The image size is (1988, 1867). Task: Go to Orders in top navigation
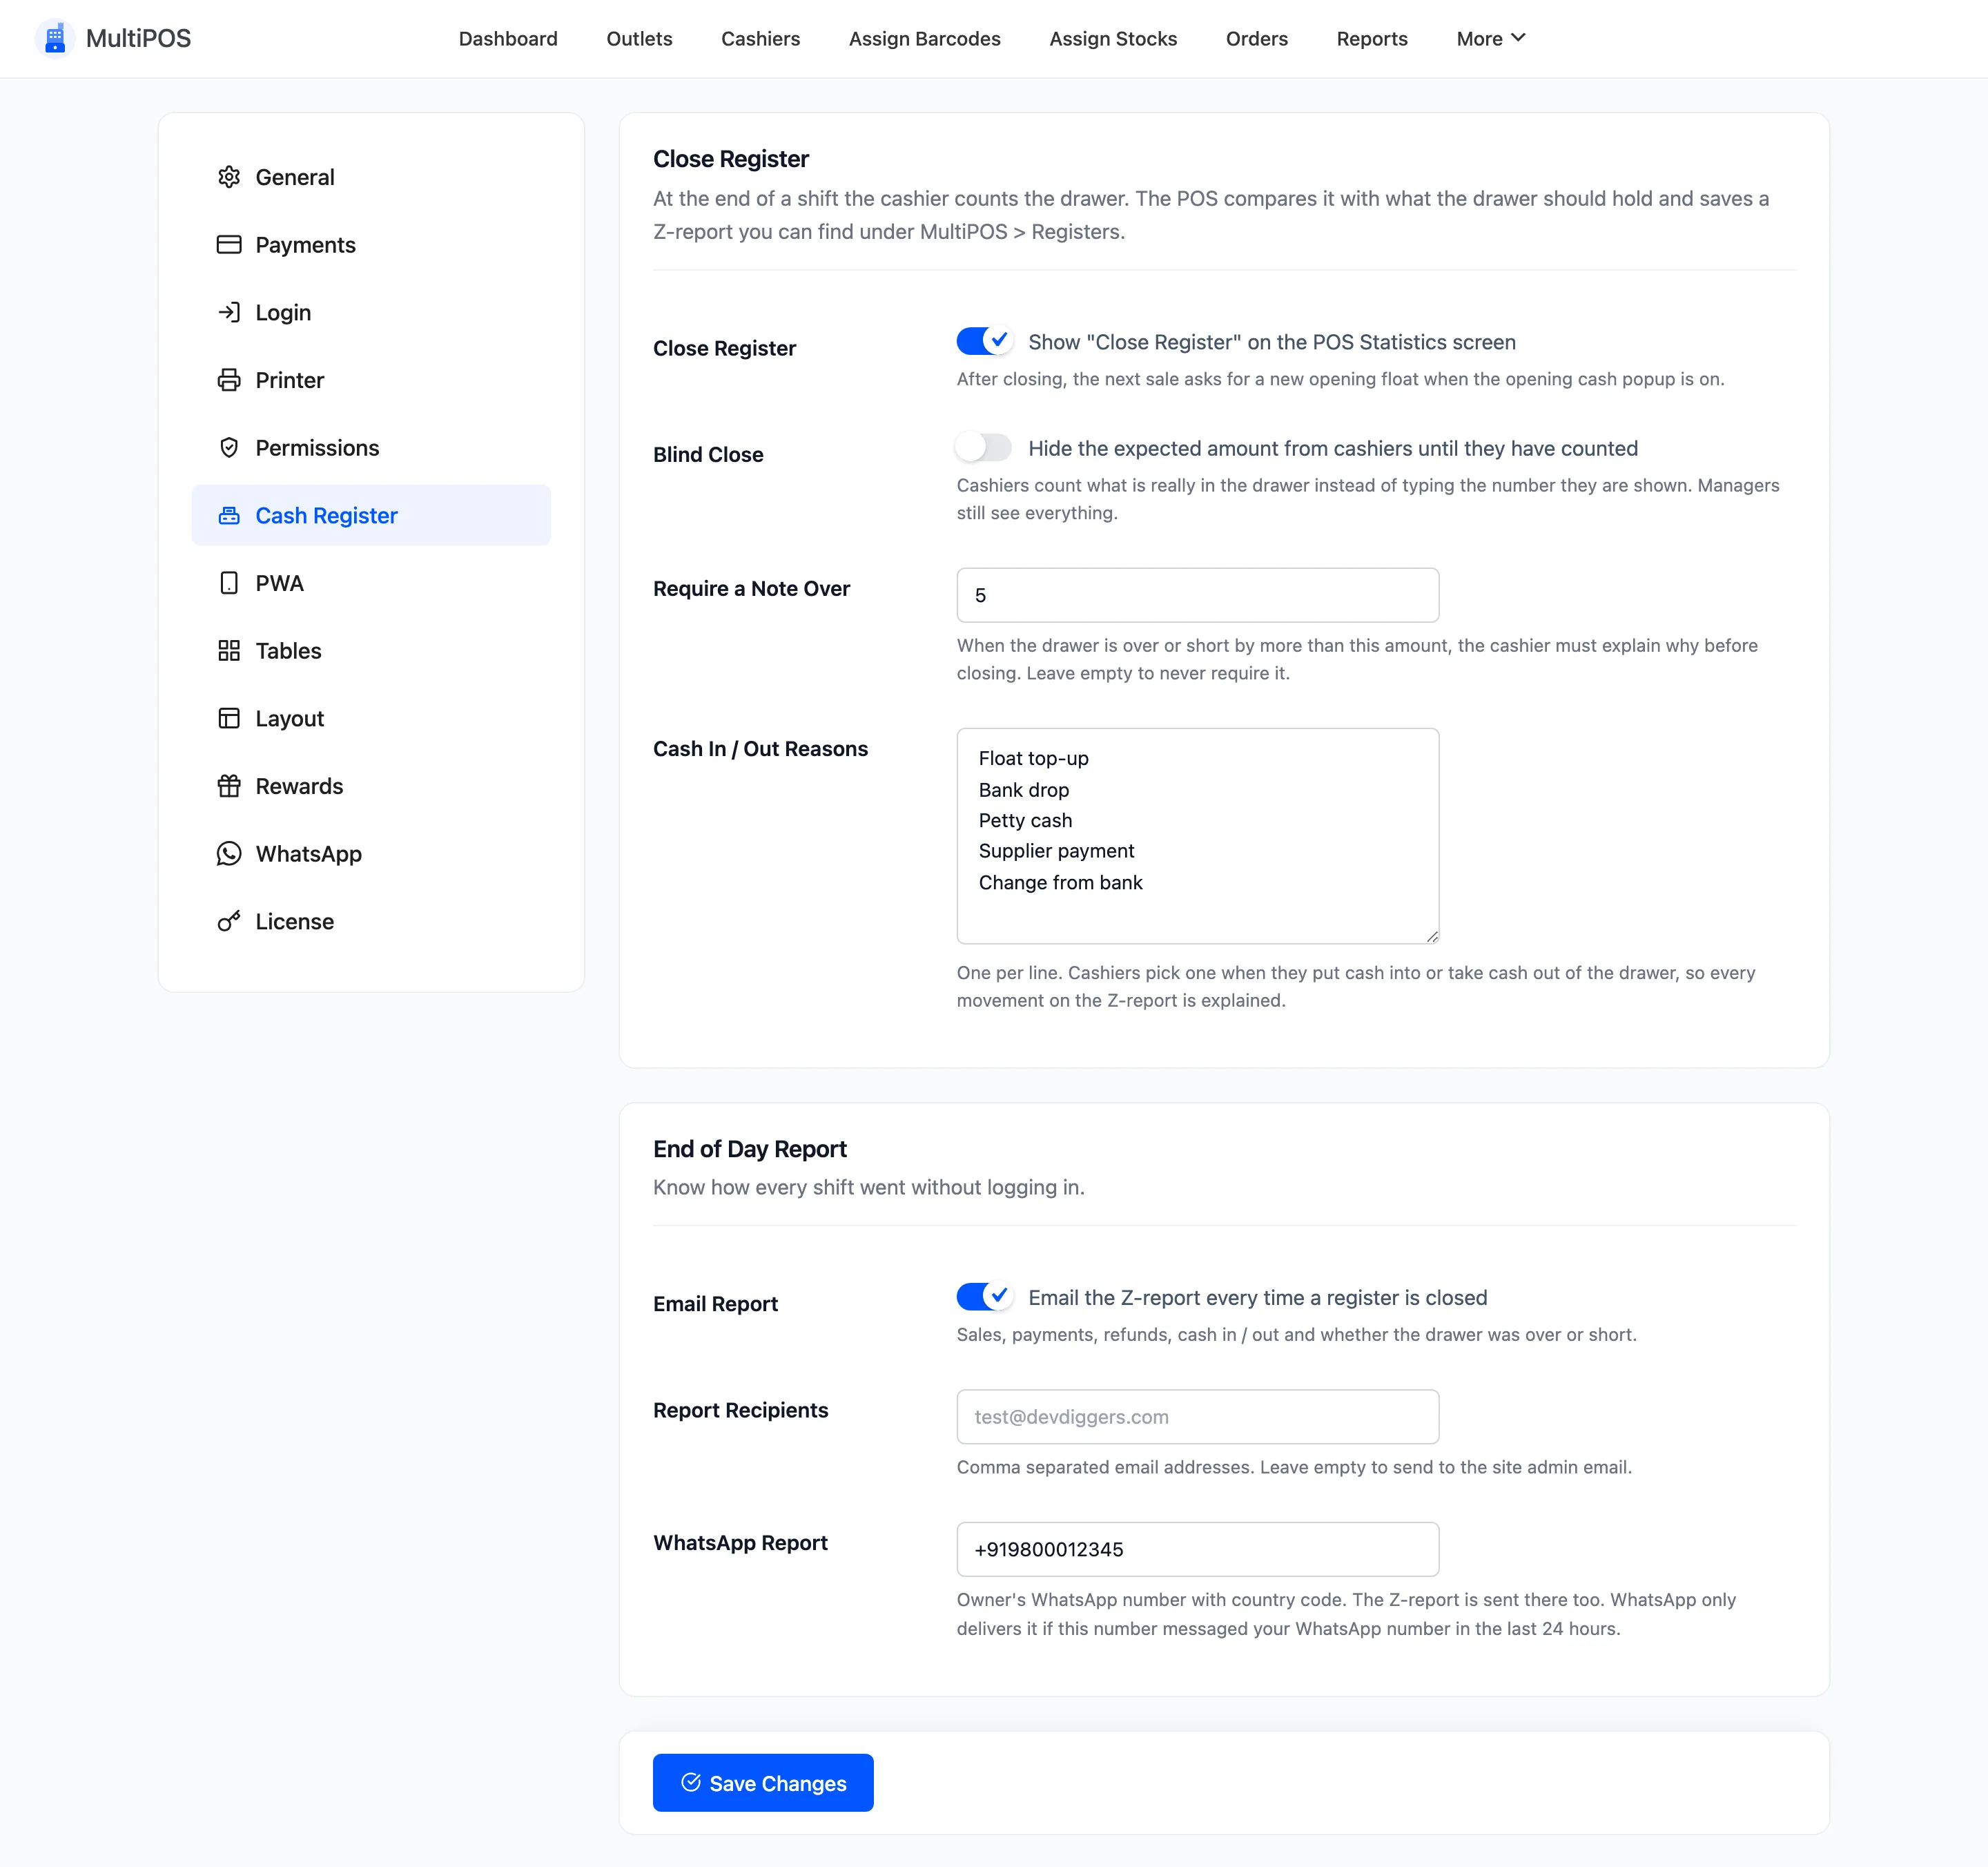(1257, 39)
